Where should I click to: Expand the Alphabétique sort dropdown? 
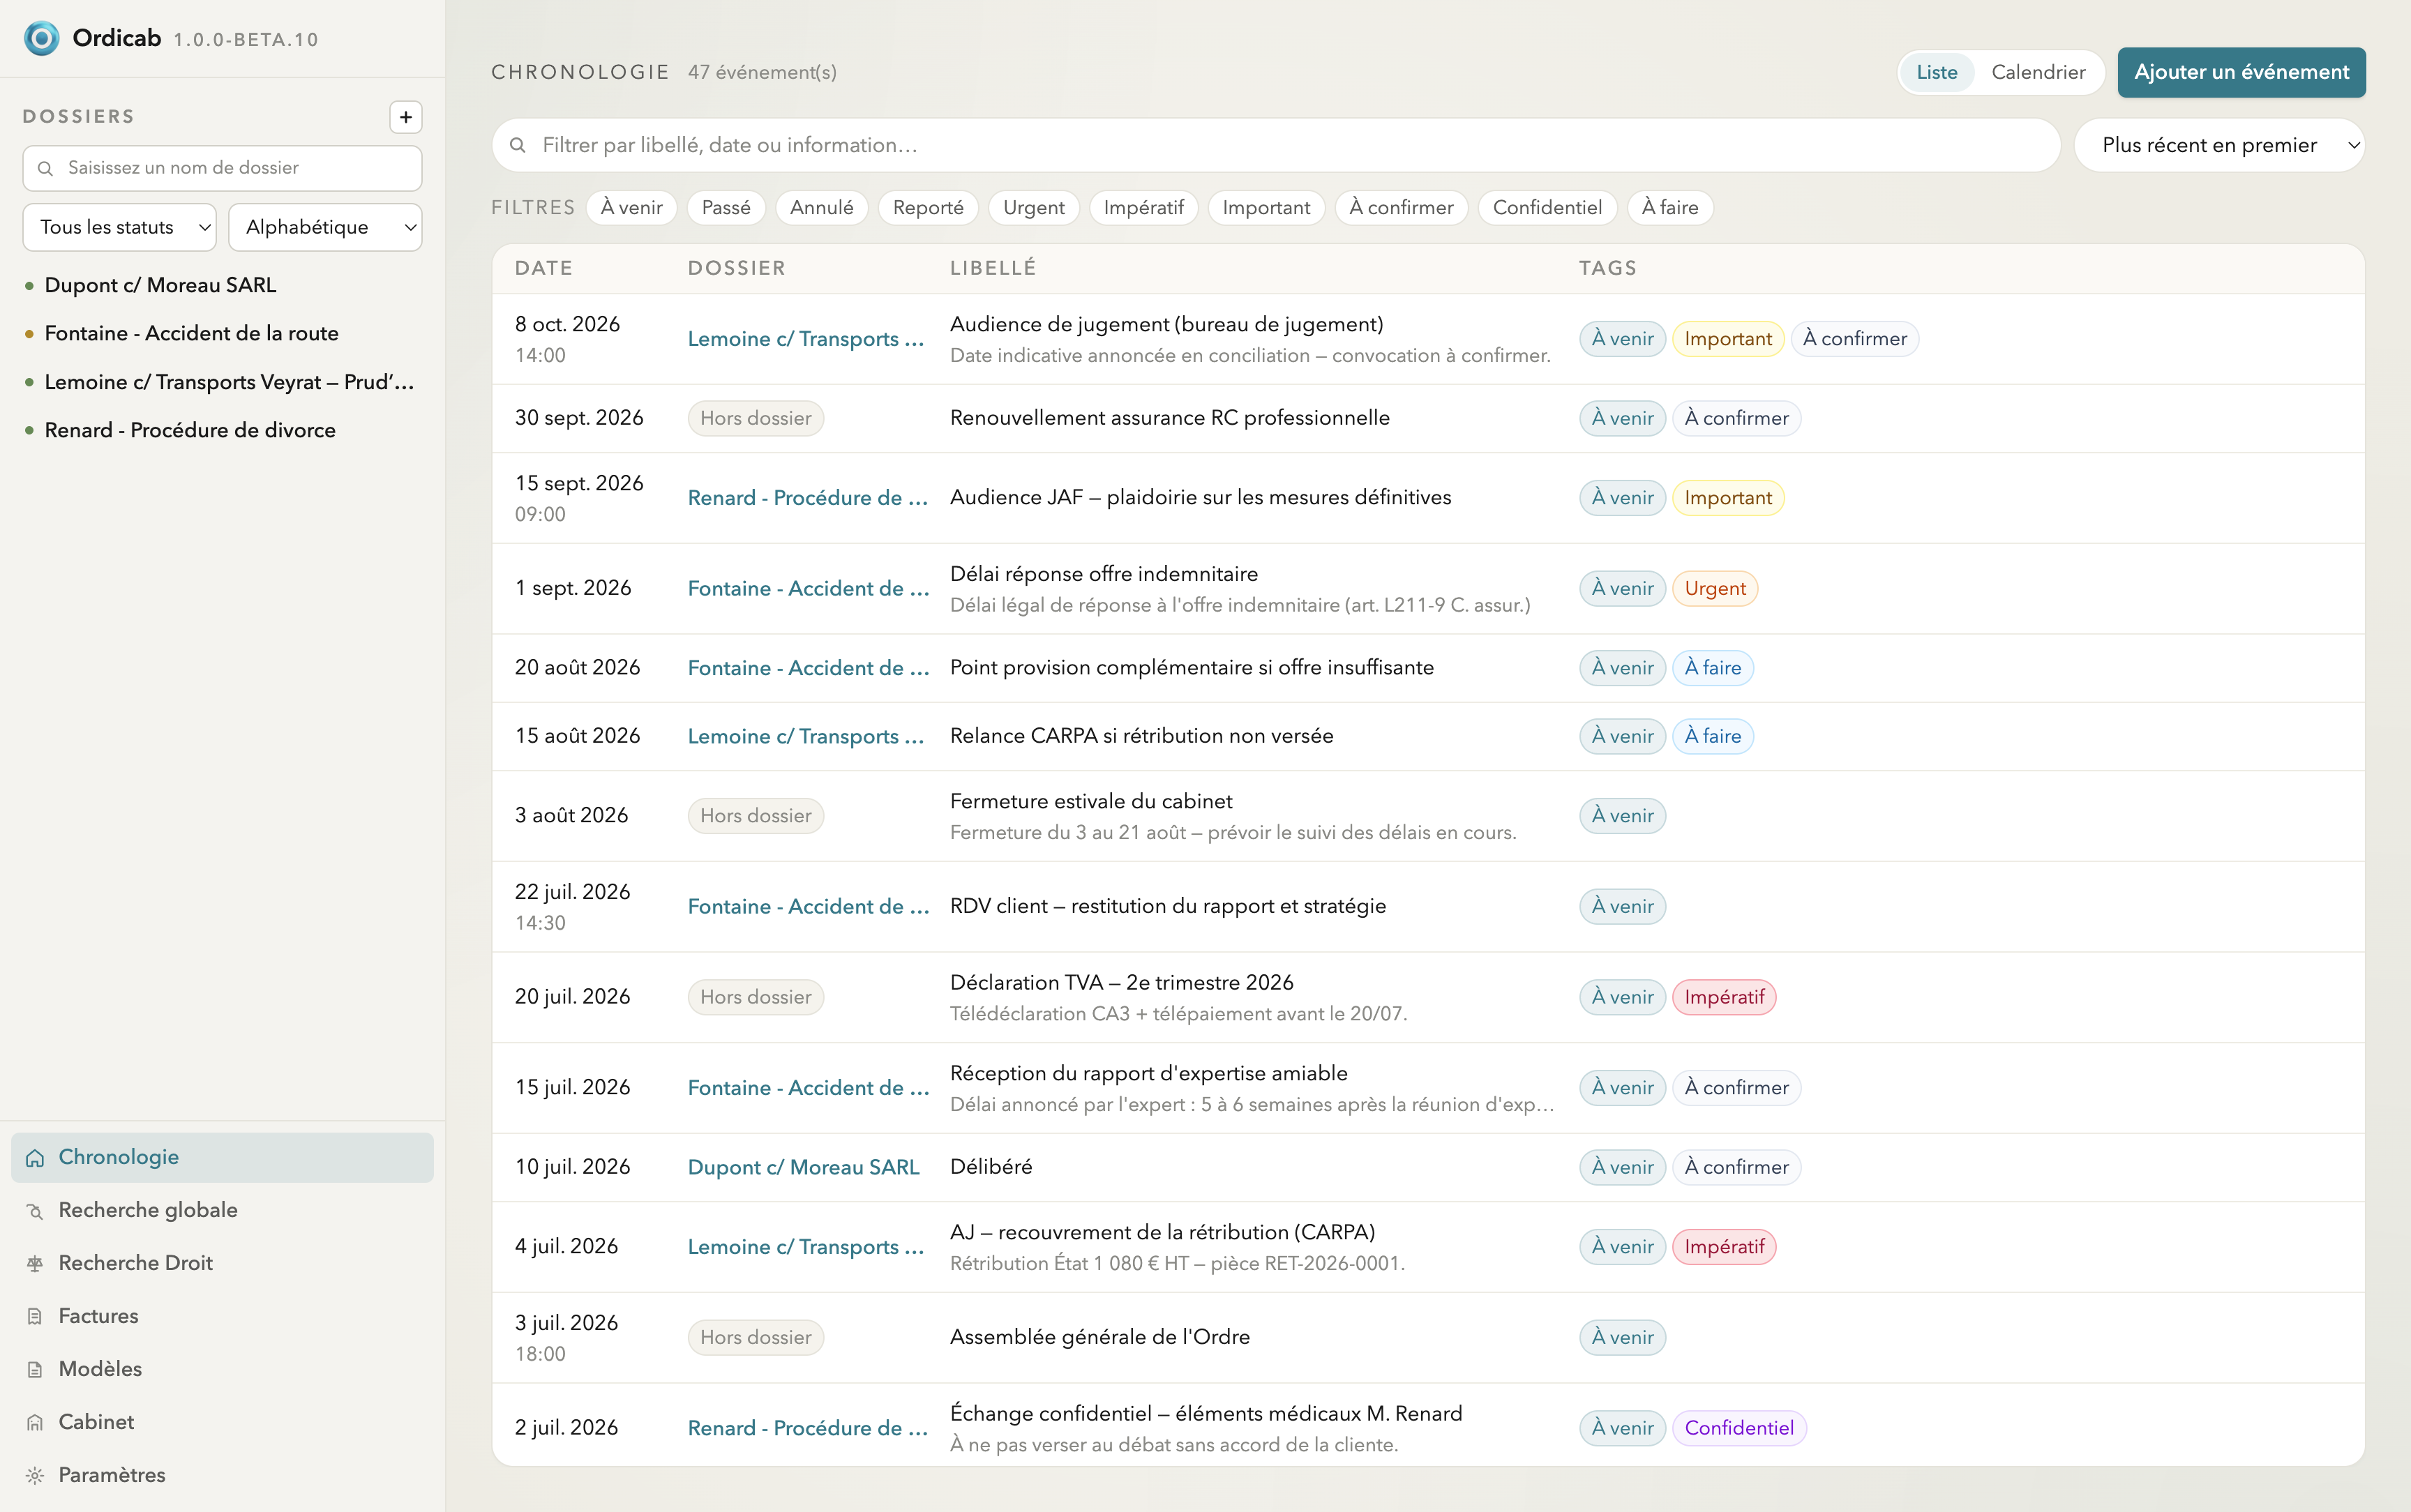click(325, 227)
